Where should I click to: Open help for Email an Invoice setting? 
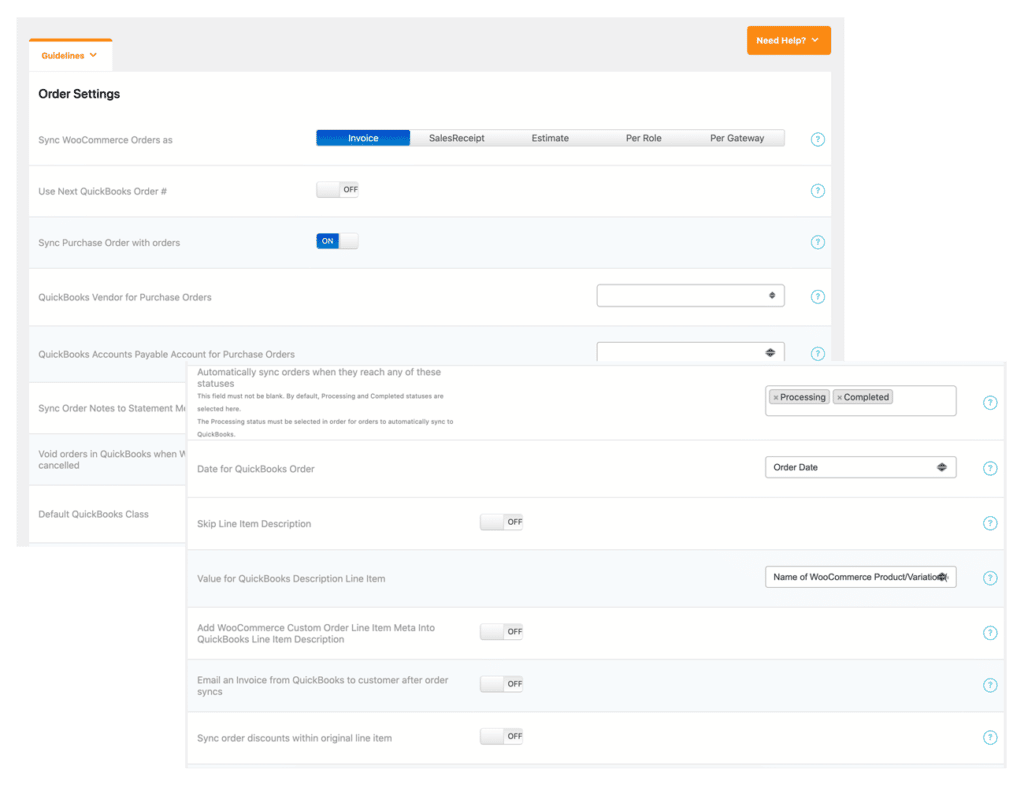[x=990, y=685]
